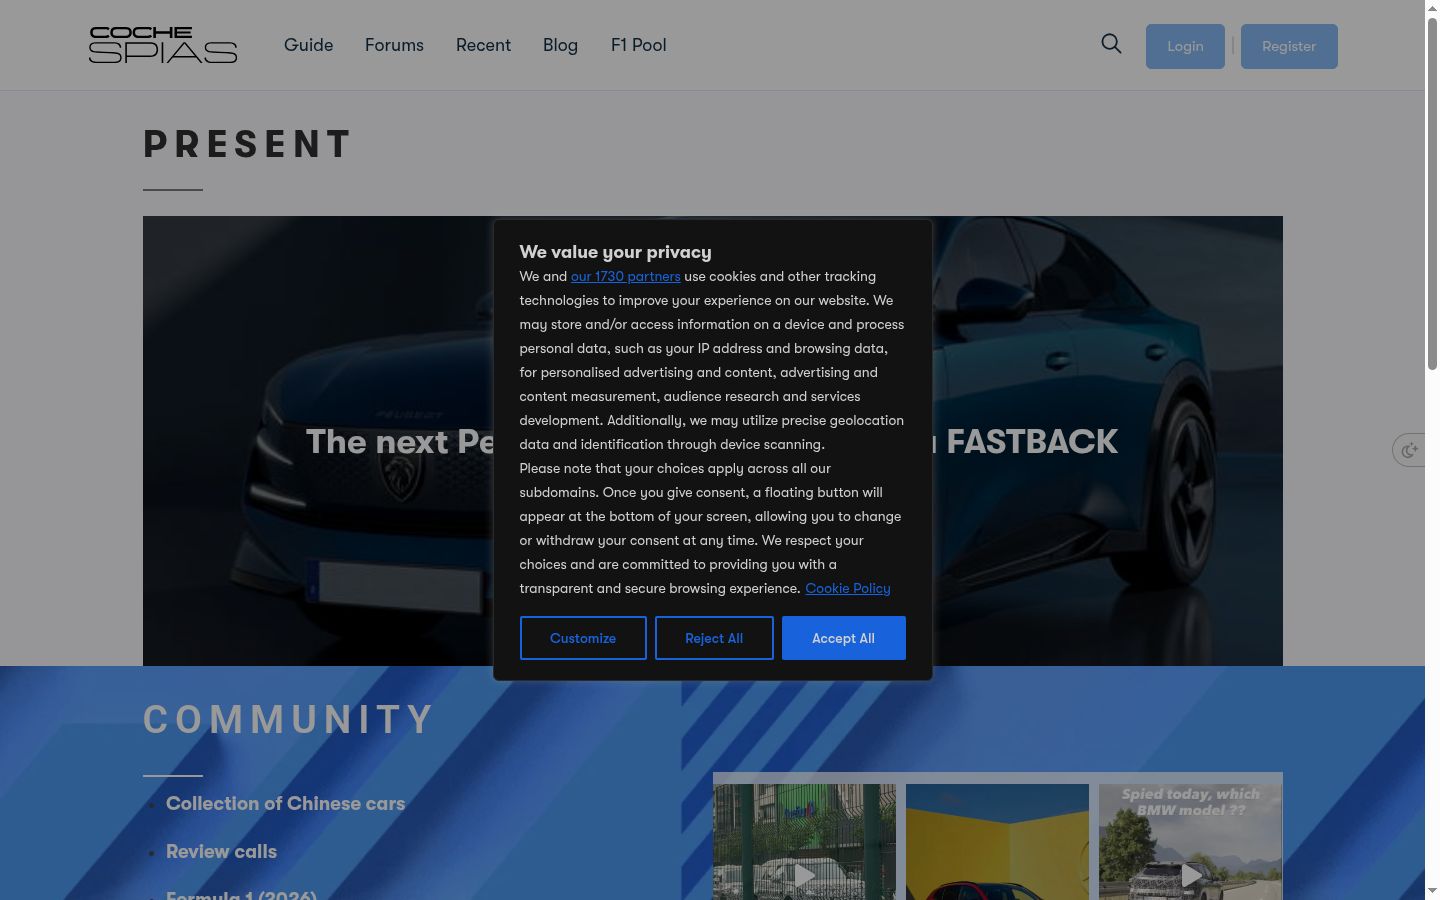
Task: Open the Cookie Policy link
Action: (848, 589)
